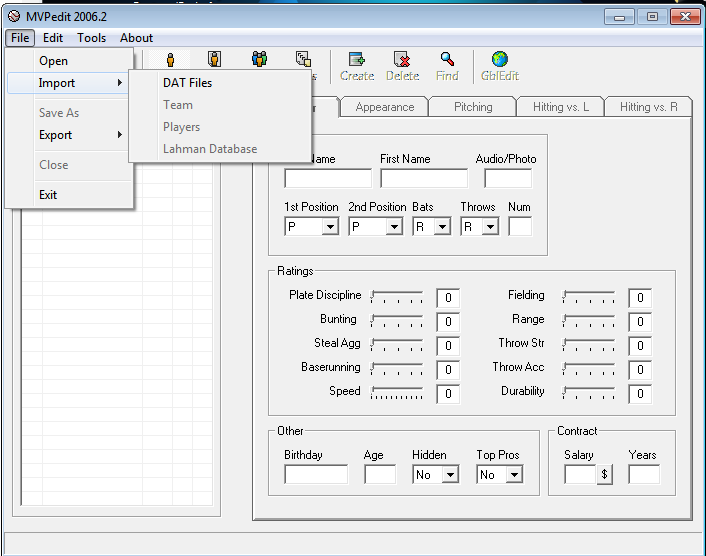Click the single player toolbar icon
Screen dimensions: 706x556
click(170, 59)
